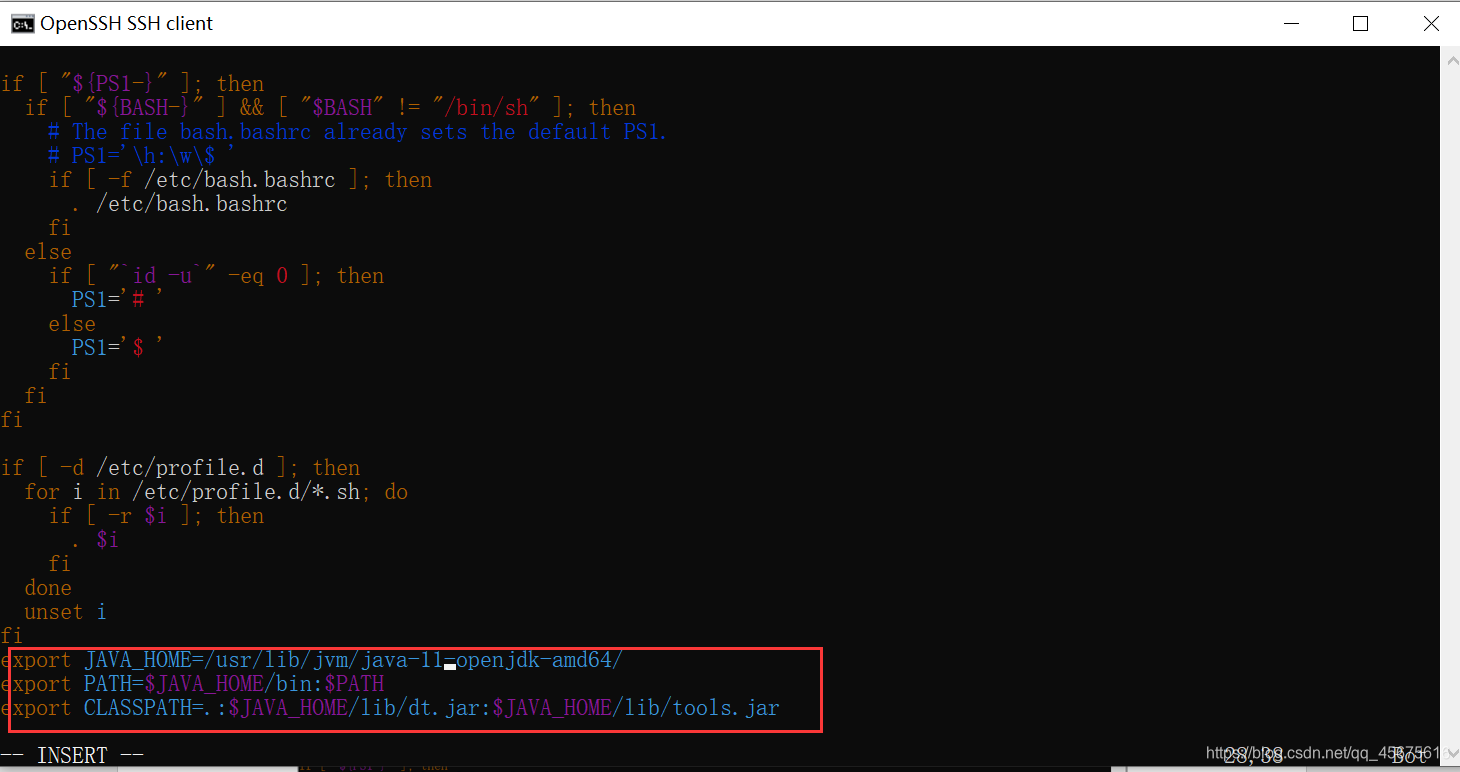Click the line PS1='$ '
The width and height of the screenshot is (1460, 772).
(x=118, y=348)
